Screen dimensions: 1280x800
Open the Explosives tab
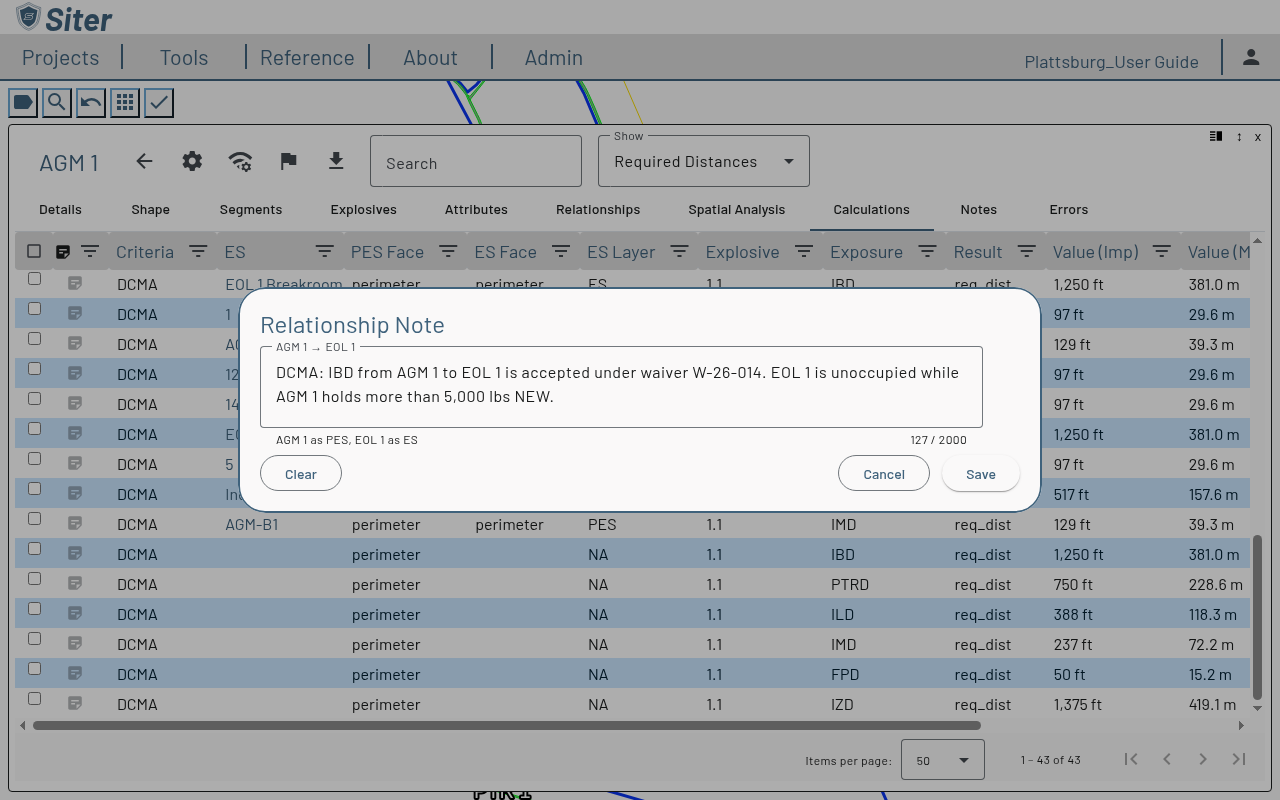point(364,209)
